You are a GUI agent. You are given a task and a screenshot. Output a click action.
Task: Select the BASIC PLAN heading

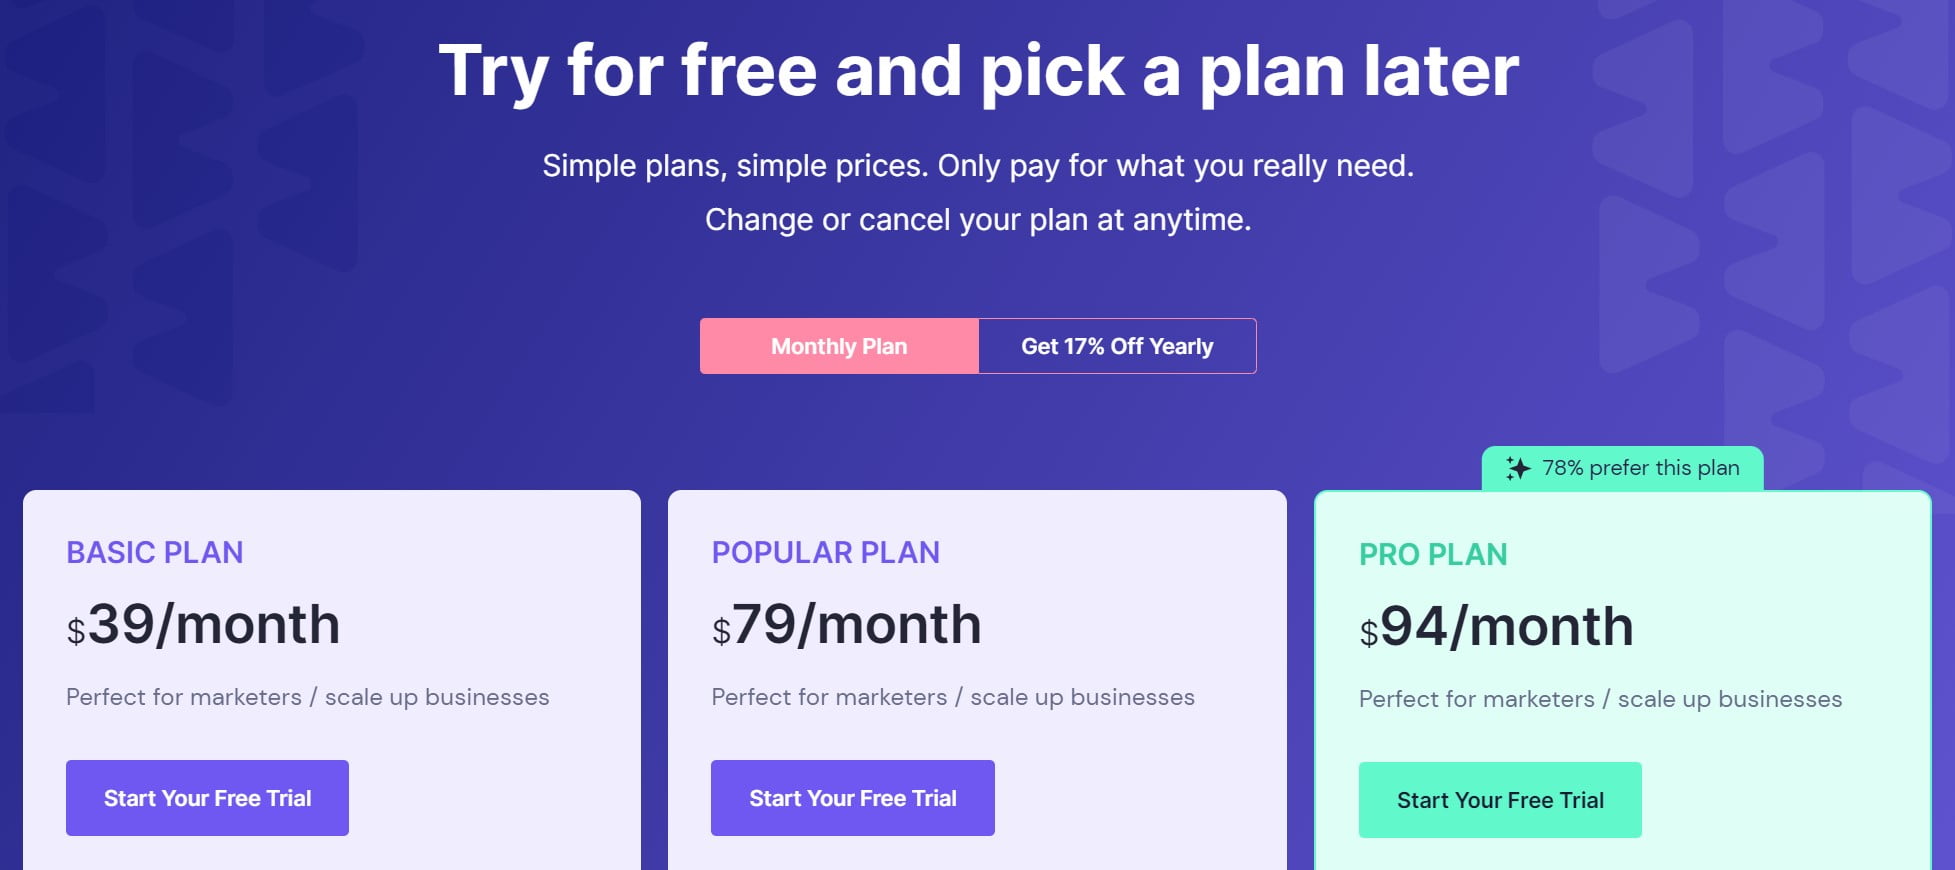pyautogui.click(x=155, y=553)
